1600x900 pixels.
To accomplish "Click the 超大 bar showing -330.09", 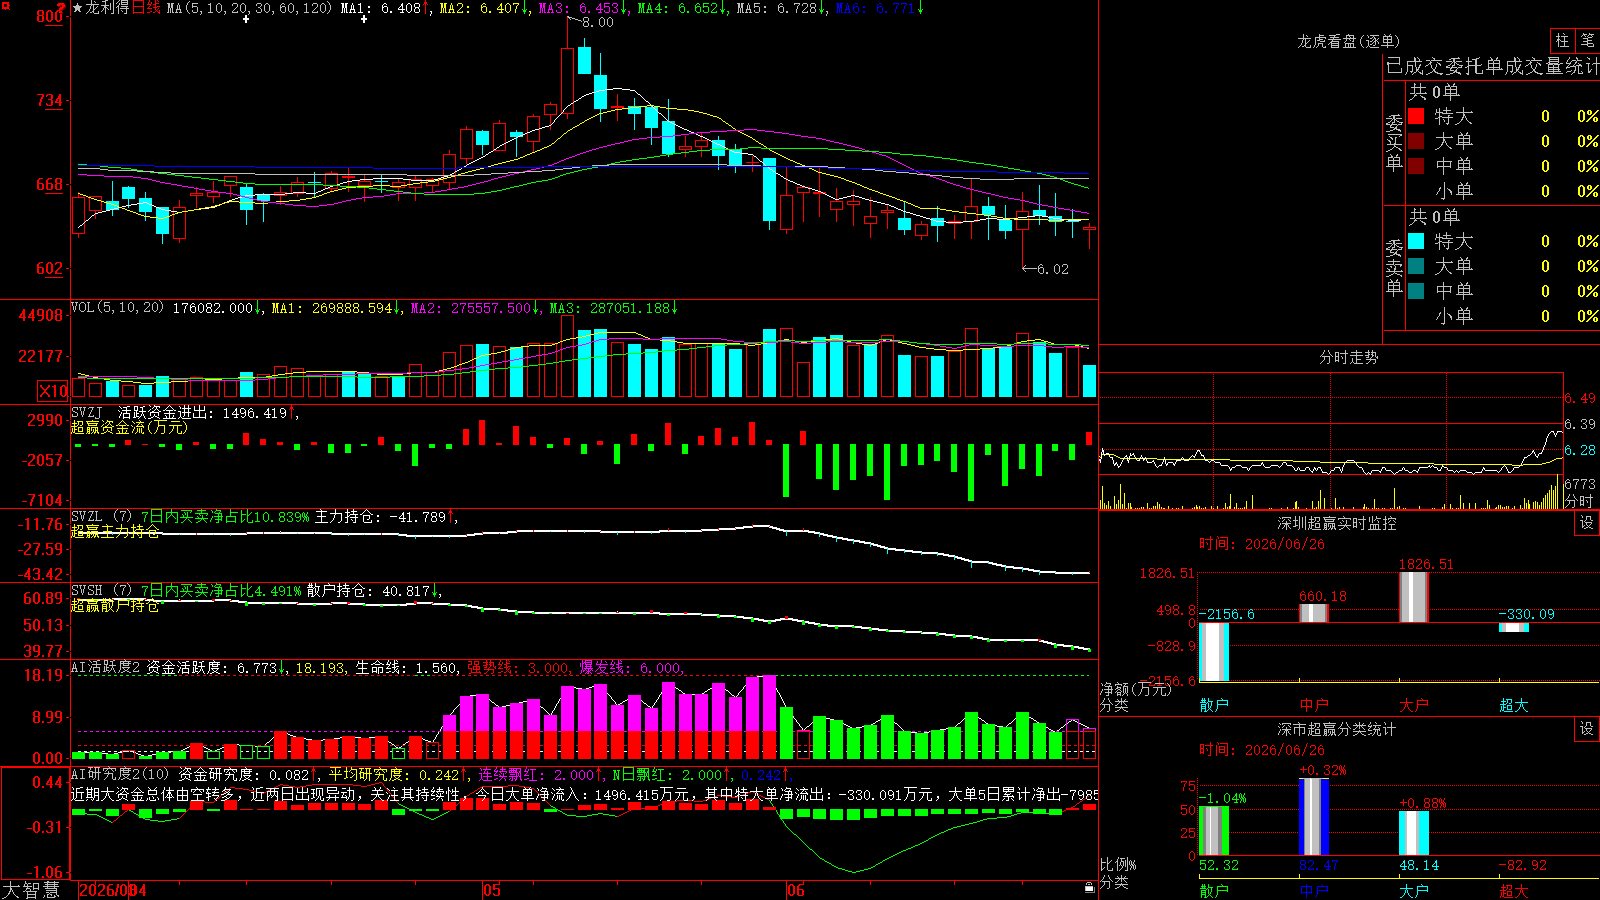I will tap(1514, 627).
